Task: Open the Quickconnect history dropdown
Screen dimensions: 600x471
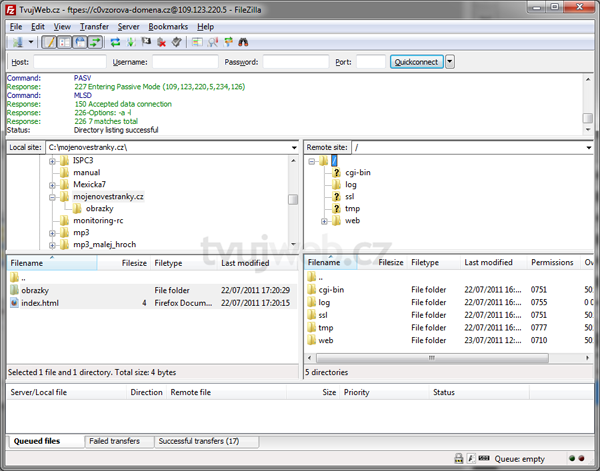Action: point(450,62)
